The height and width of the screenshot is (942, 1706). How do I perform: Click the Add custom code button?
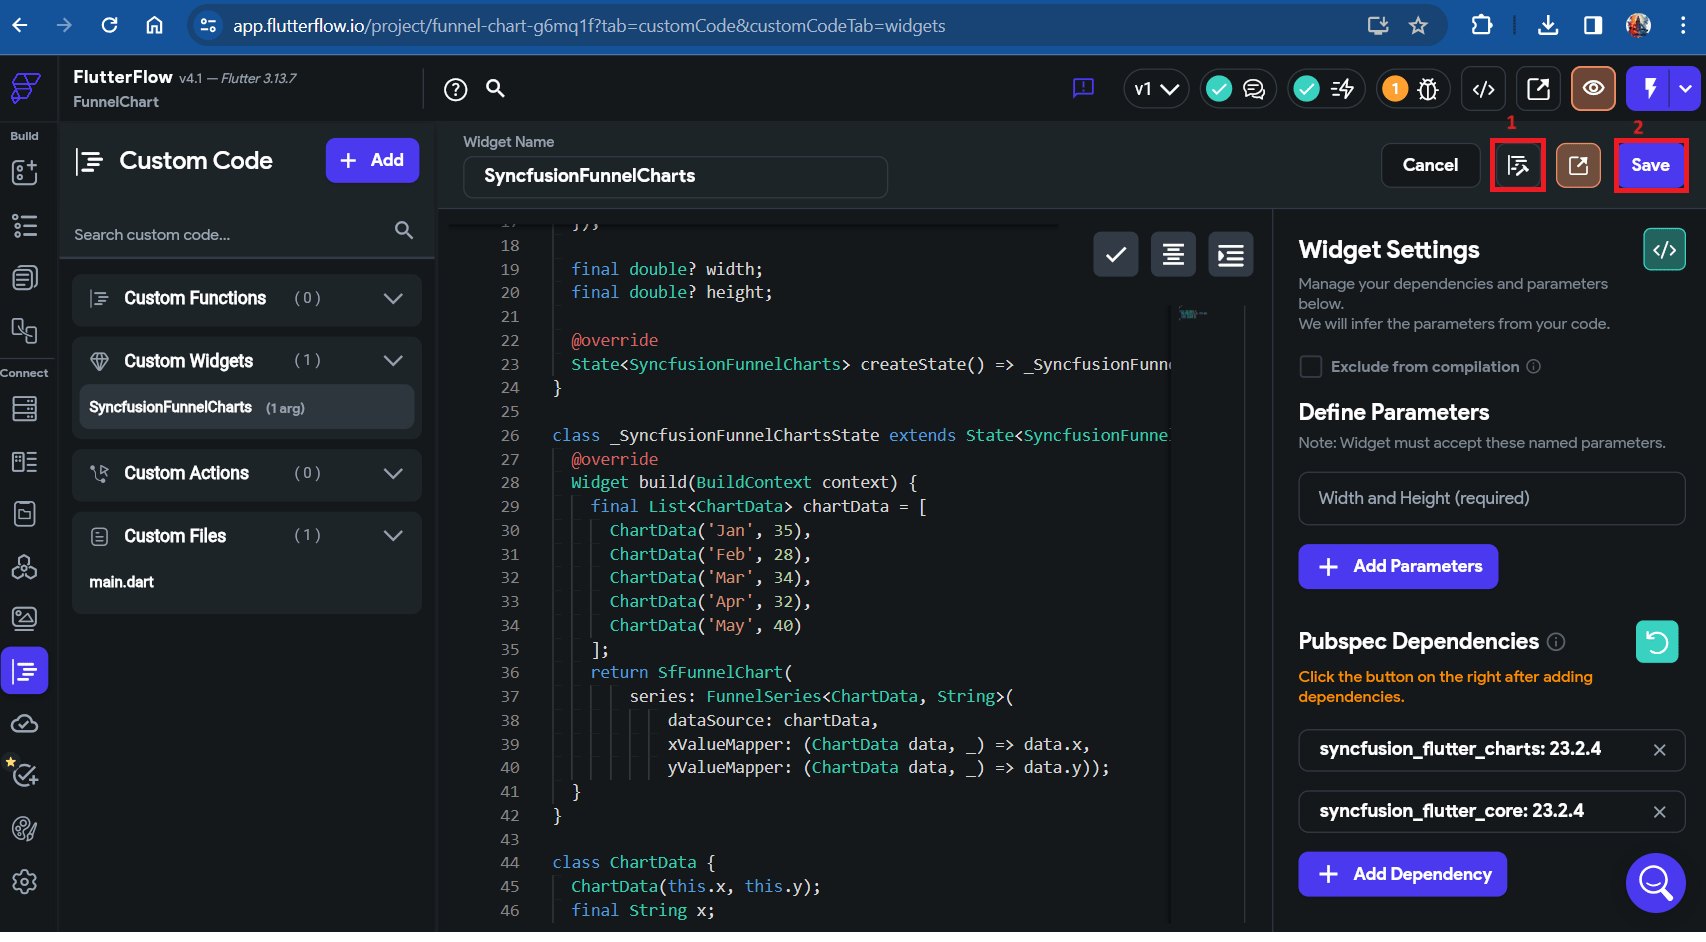pyautogui.click(x=372, y=160)
